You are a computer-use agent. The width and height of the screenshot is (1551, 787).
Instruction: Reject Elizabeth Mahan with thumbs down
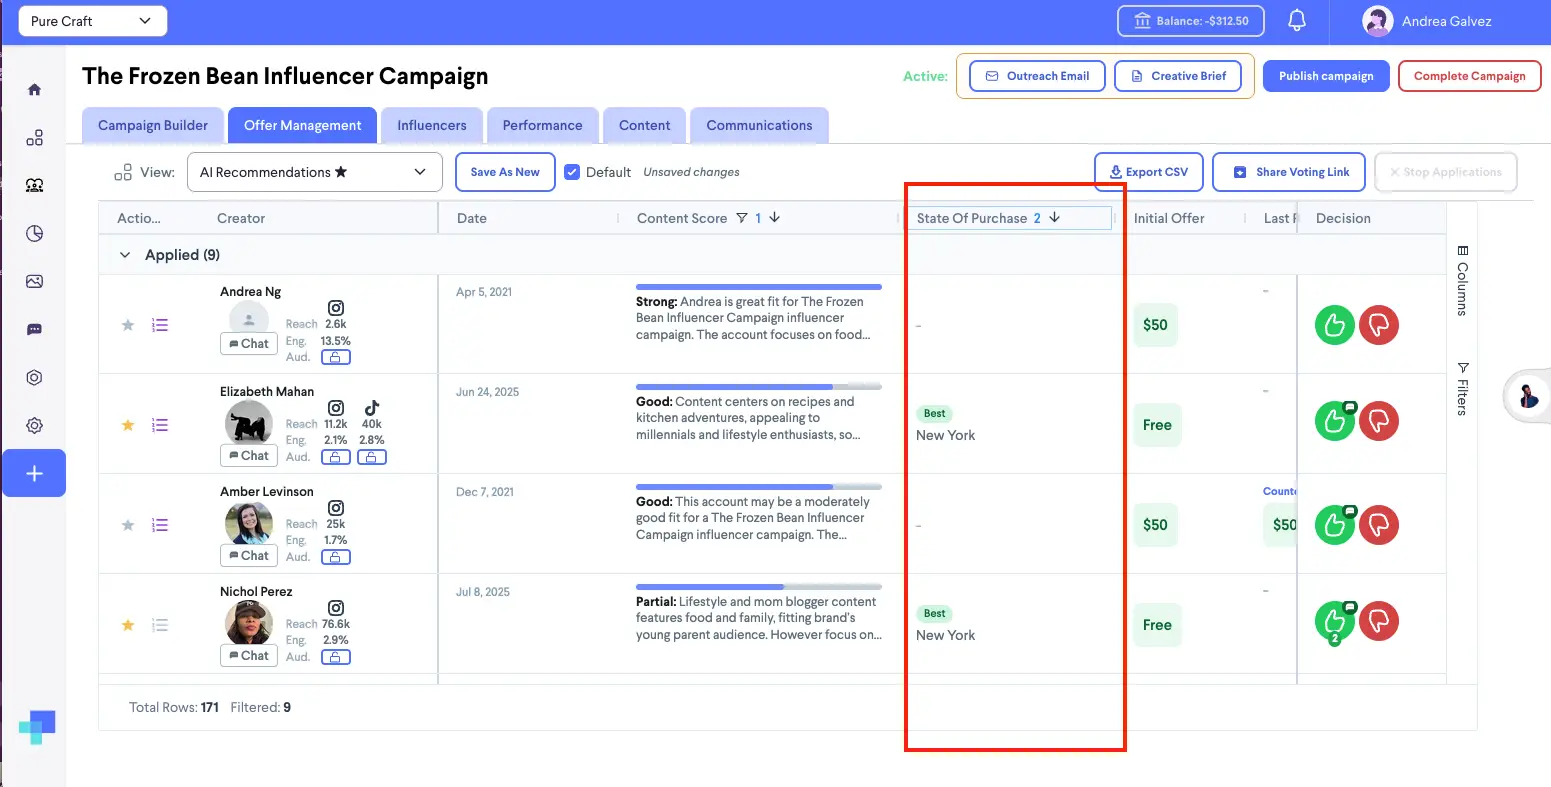[1379, 421]
